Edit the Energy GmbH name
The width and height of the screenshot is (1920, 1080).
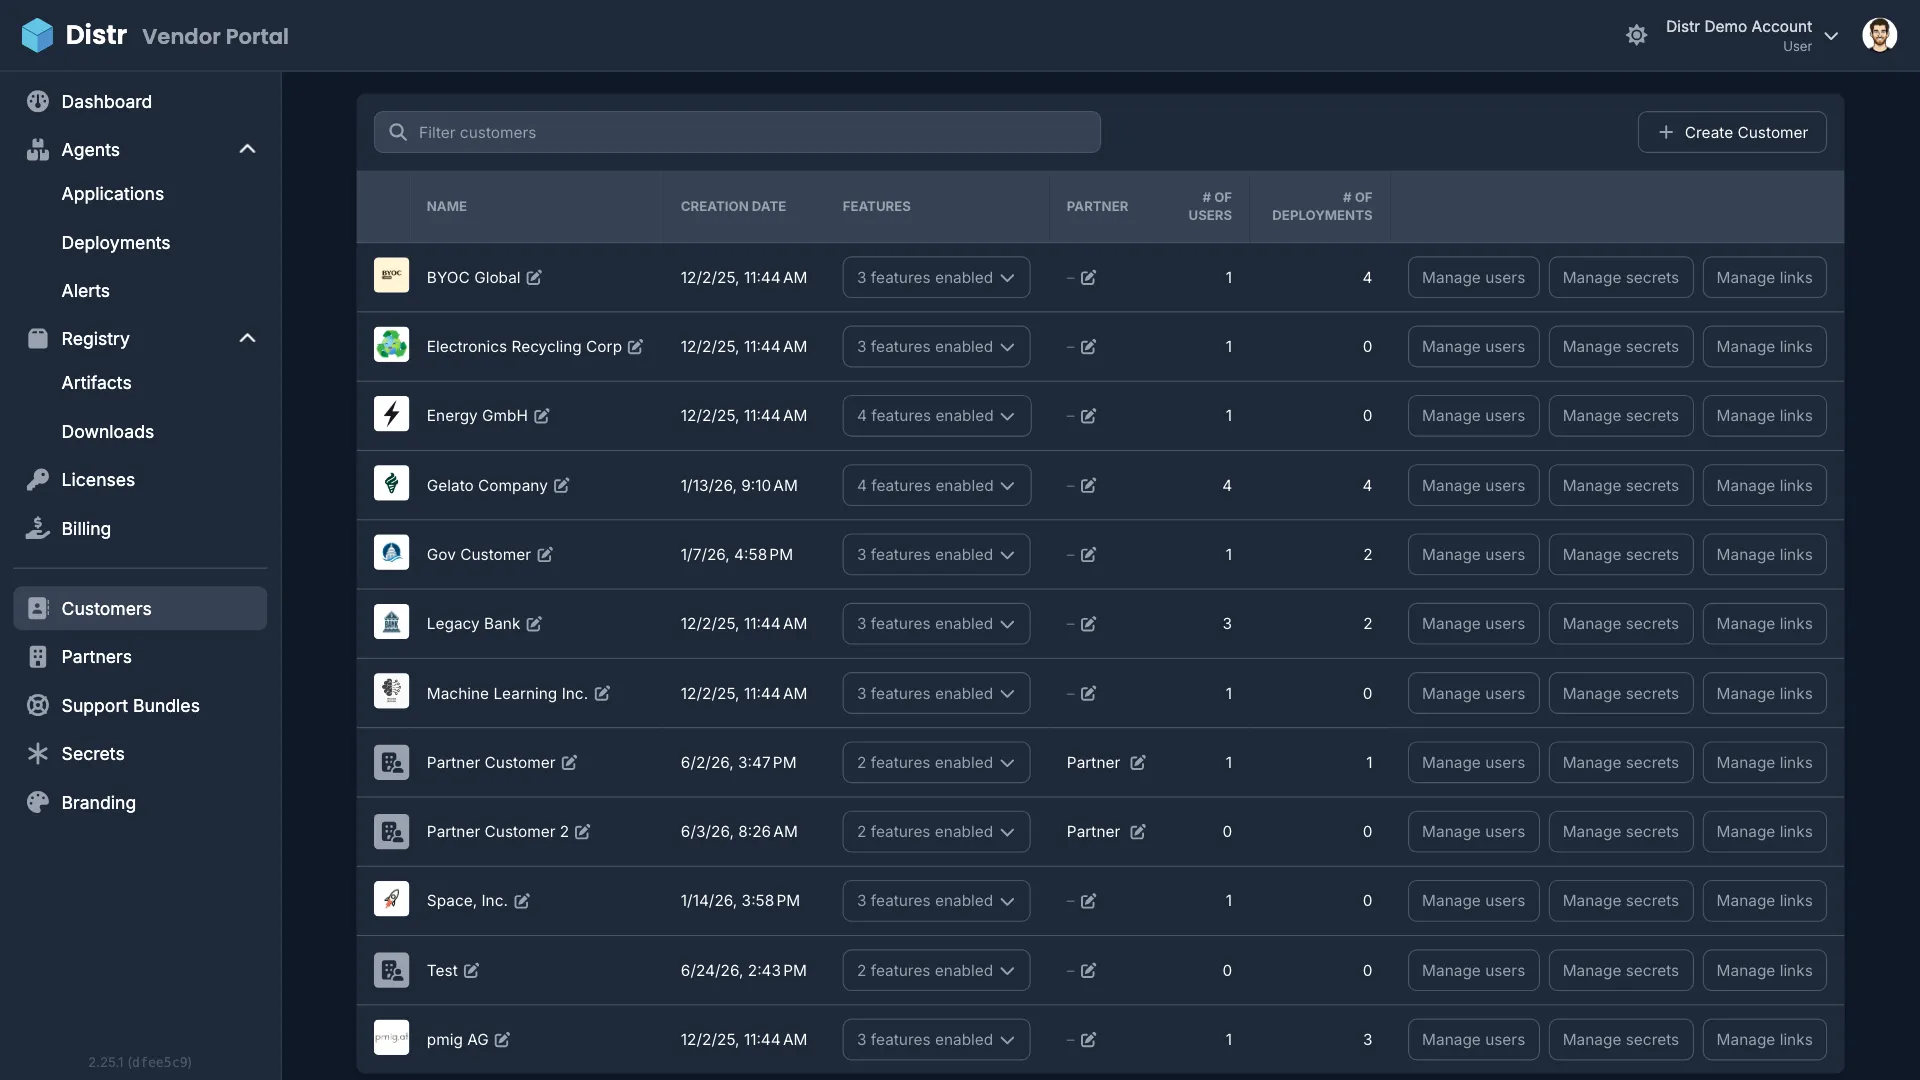[541, 415]
